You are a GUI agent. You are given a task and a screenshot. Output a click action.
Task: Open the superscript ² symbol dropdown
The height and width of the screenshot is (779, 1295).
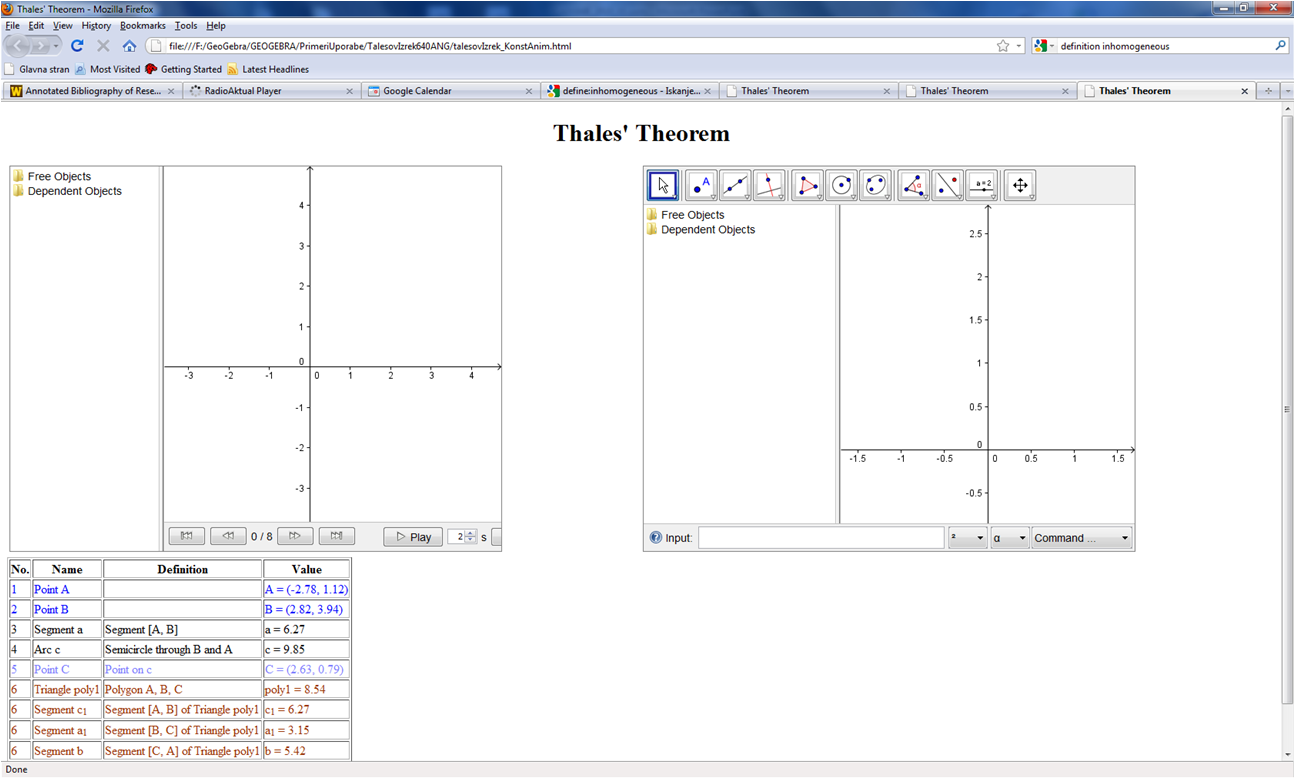[967, 538]
